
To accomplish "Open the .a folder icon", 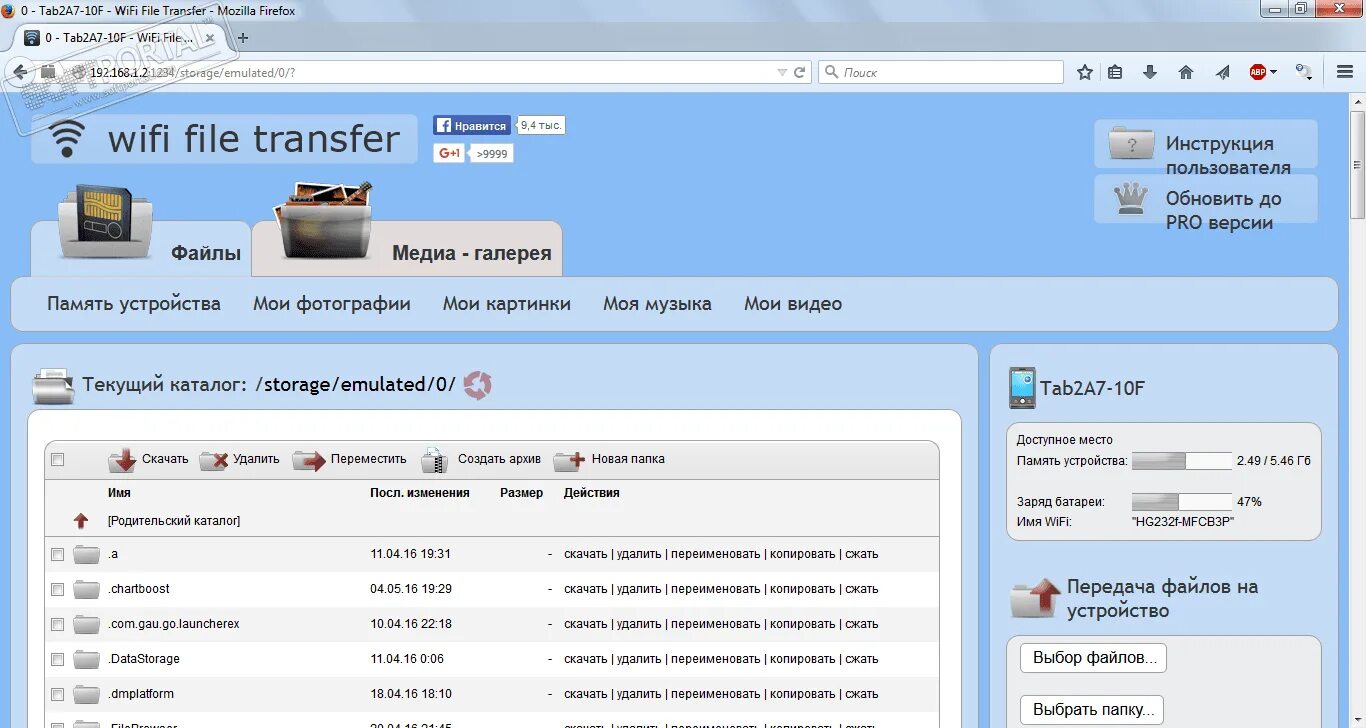I will click(87, 554).
